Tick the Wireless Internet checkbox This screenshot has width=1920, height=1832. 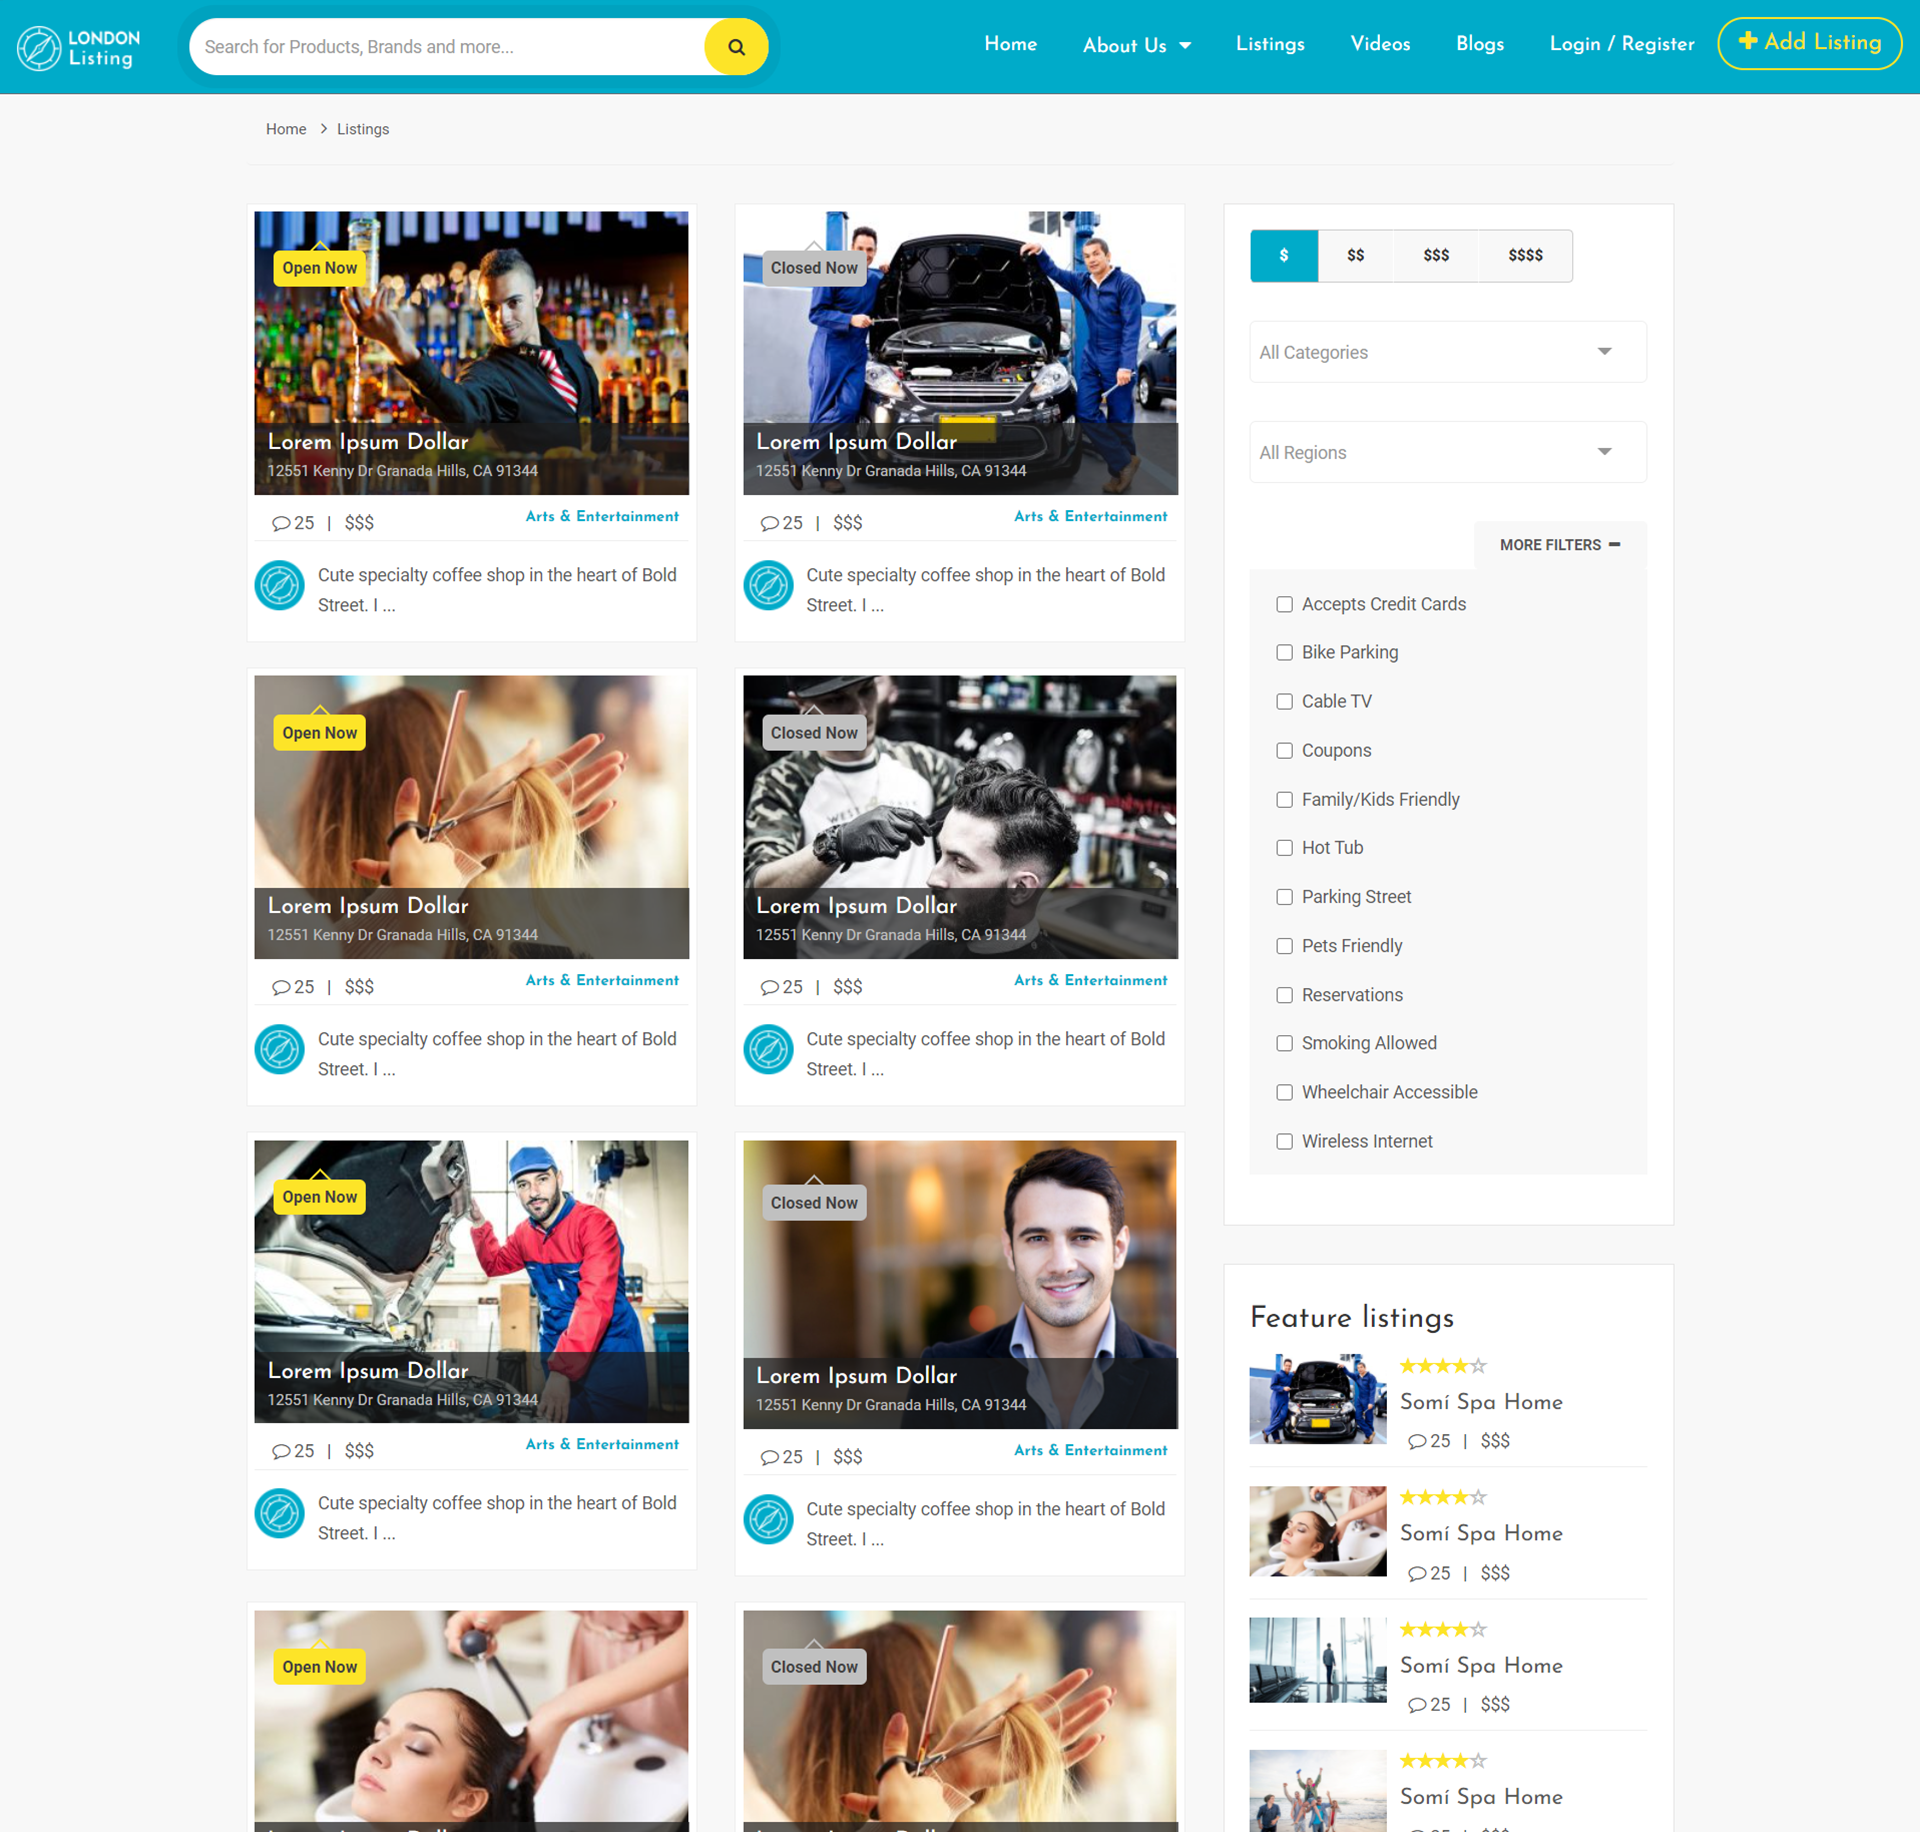point(1284,1141)
